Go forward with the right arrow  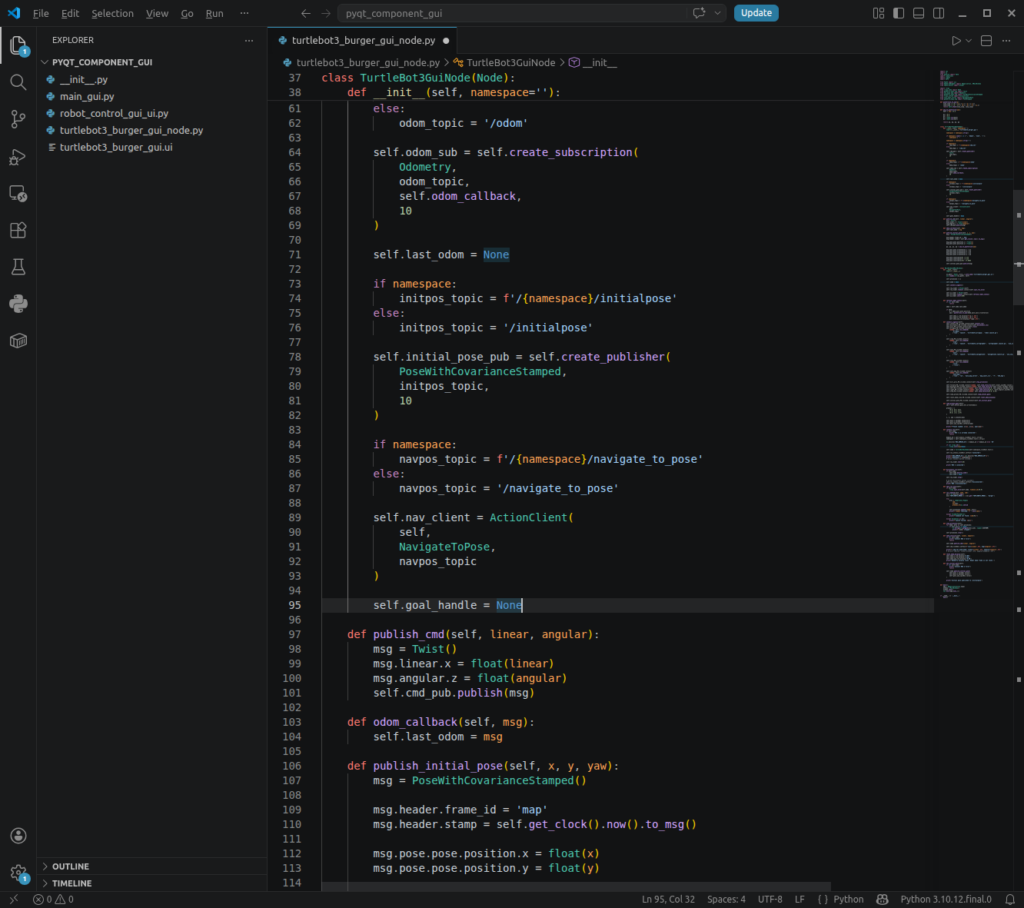325,13
